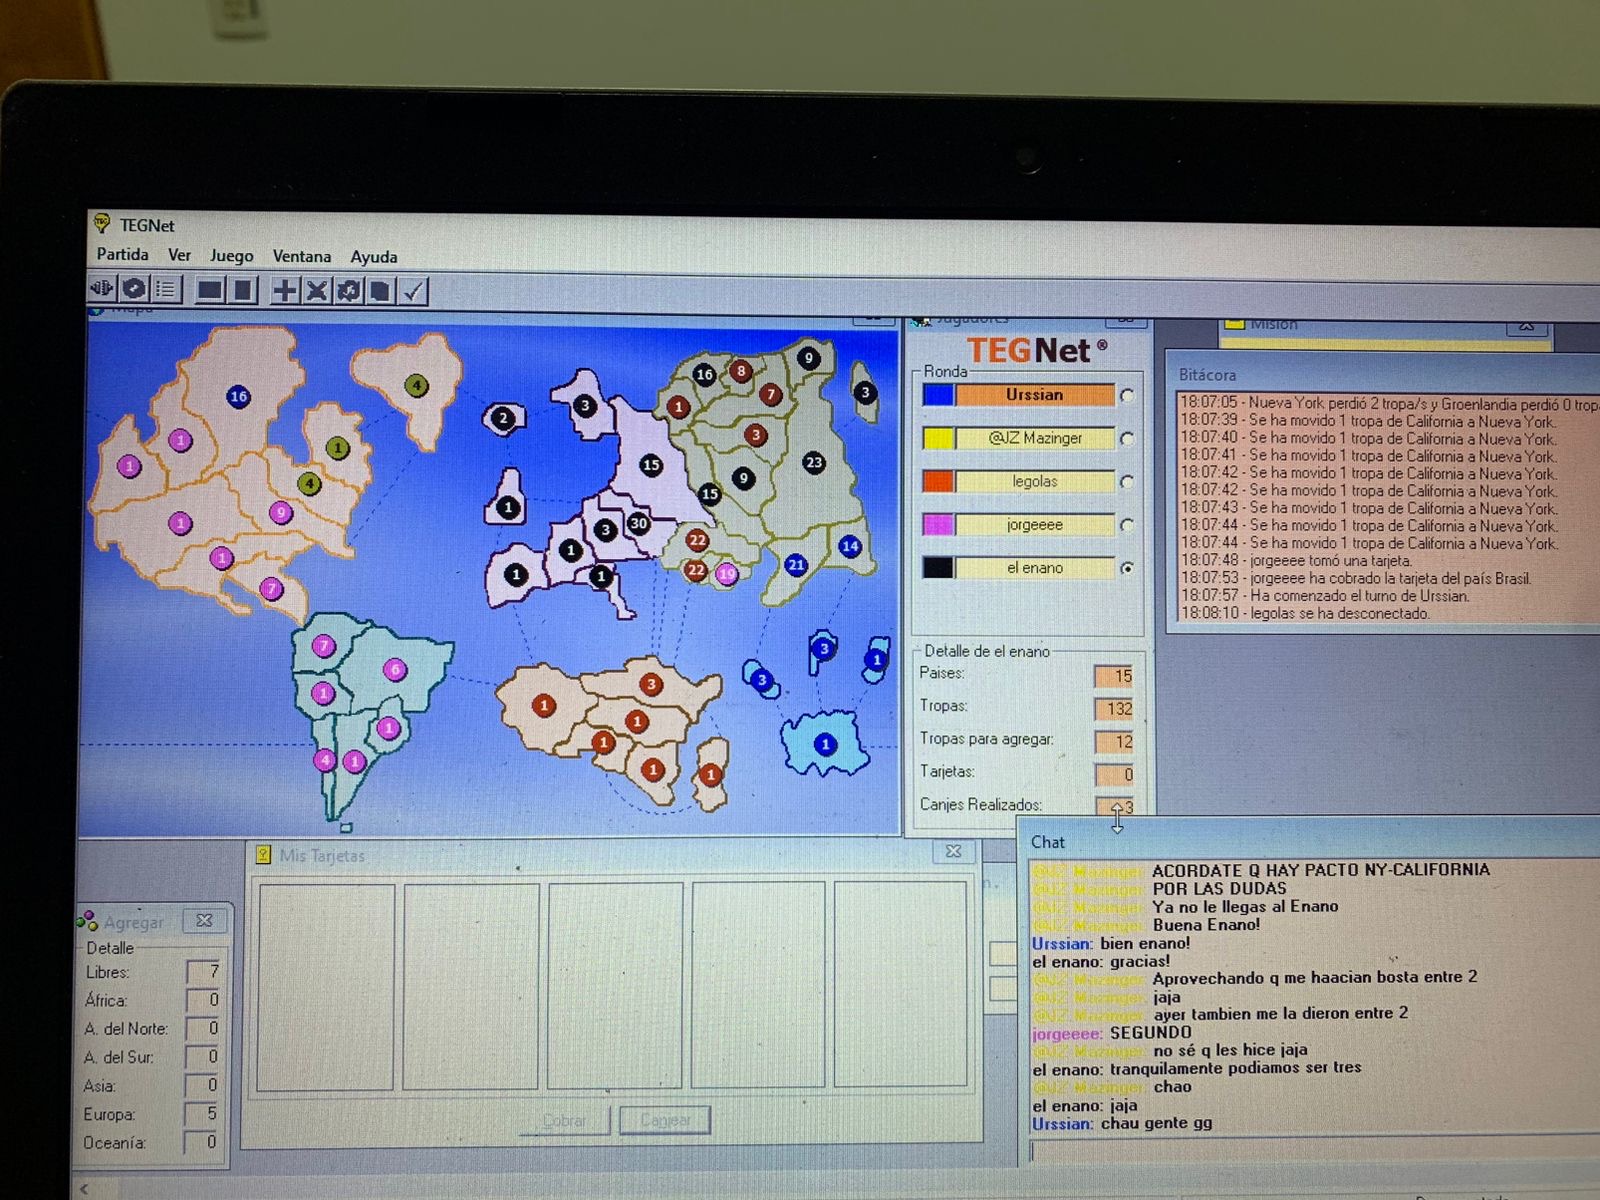
Task: Click the globe mission toolbar icon
Action: 134,289
